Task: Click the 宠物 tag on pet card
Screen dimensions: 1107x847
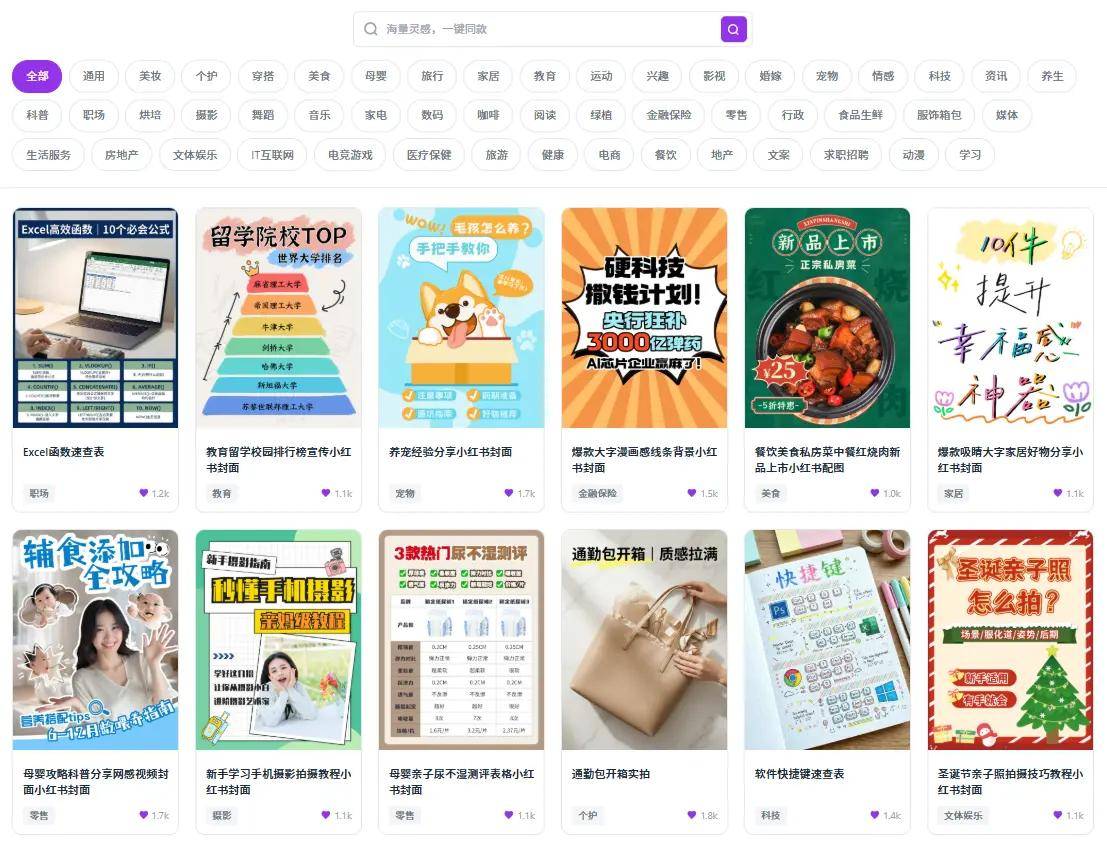Action: (x=404, y=493)
